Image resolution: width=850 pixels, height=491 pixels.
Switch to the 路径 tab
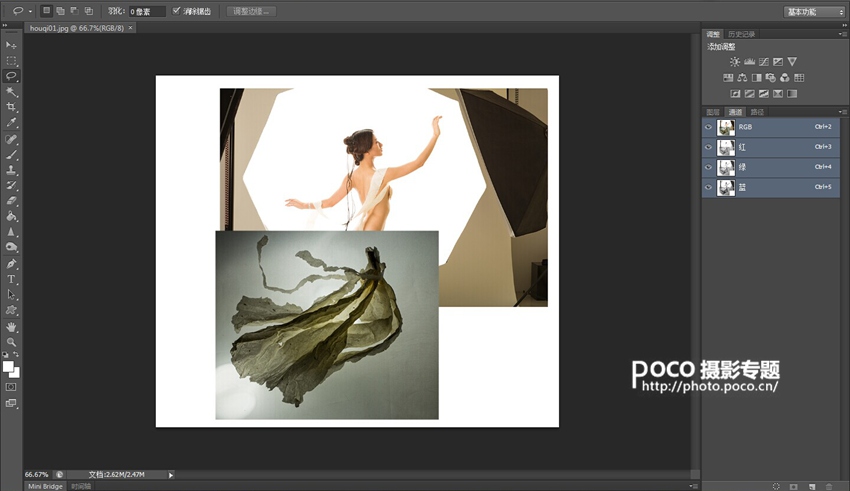pyautogui.click(x=757, y=112)
